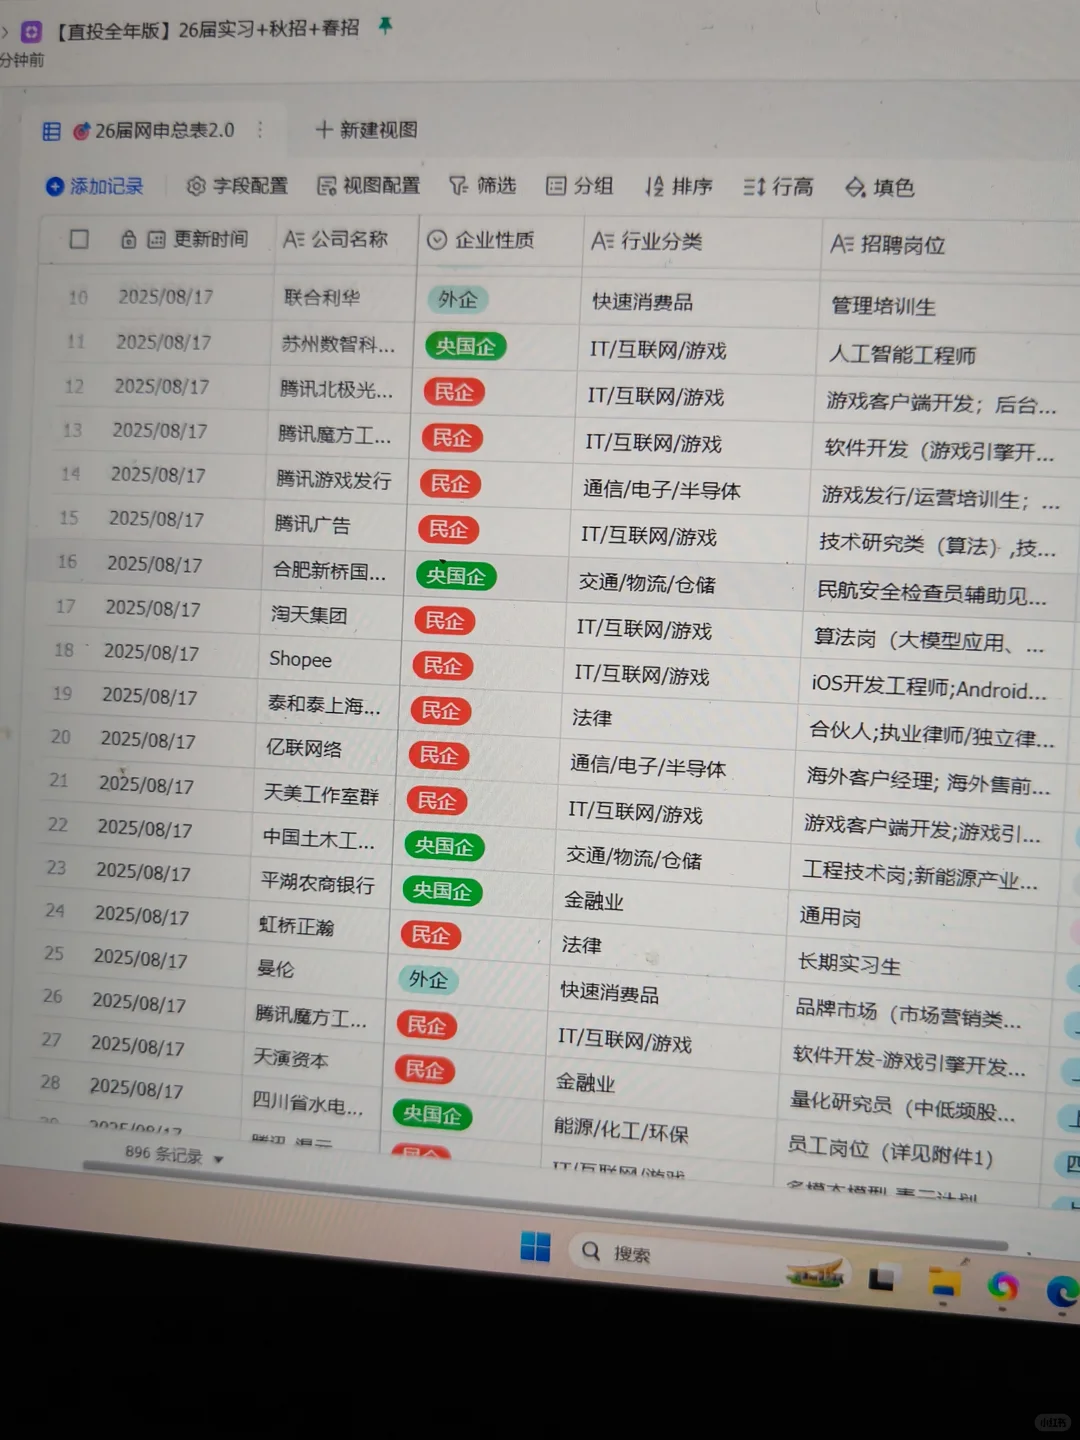
Task: Select the 虹桥正瀚 cell
Action: [296, 926]
